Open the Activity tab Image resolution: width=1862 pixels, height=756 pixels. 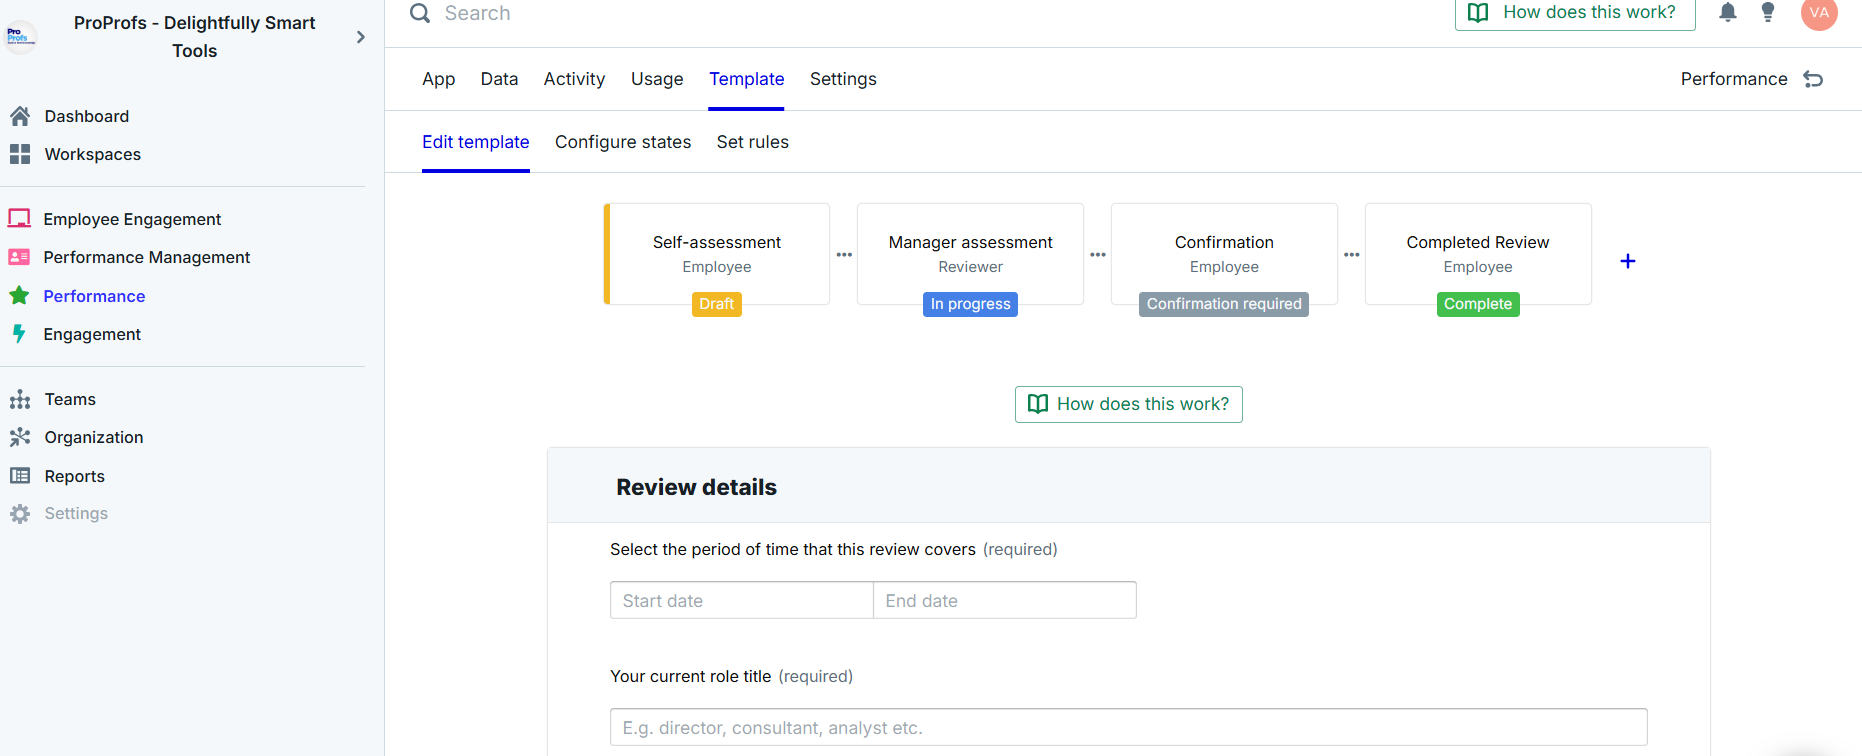(574, 79)
